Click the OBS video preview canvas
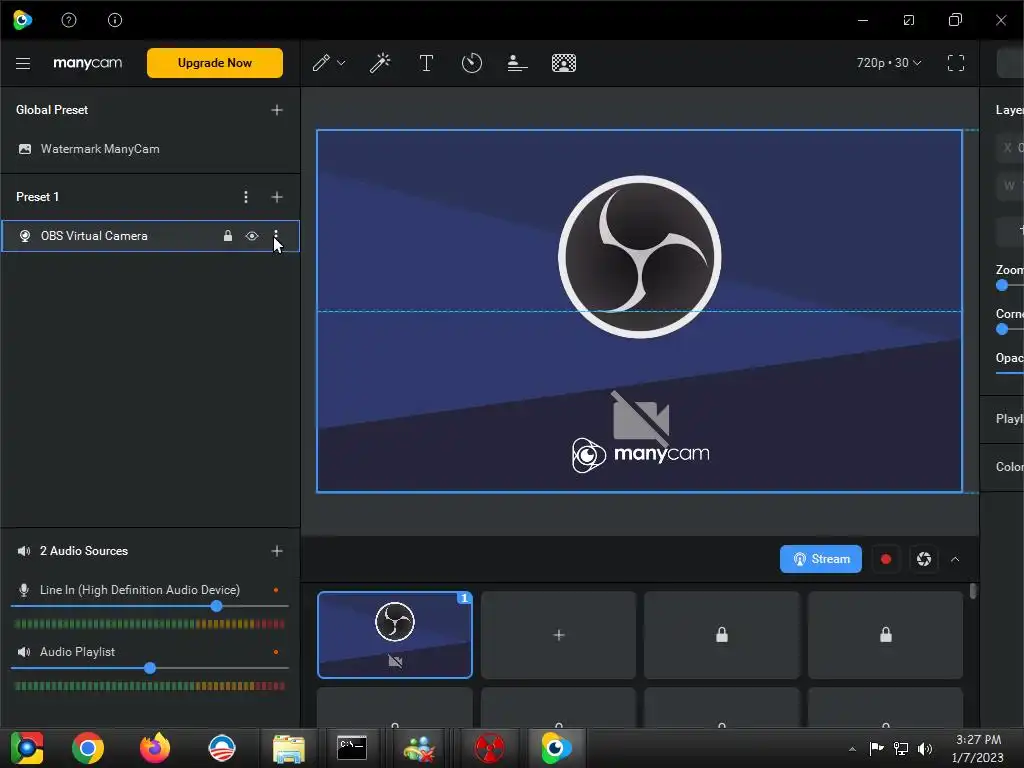This screenshot has height=768, width=1024. tap(639, 311)
